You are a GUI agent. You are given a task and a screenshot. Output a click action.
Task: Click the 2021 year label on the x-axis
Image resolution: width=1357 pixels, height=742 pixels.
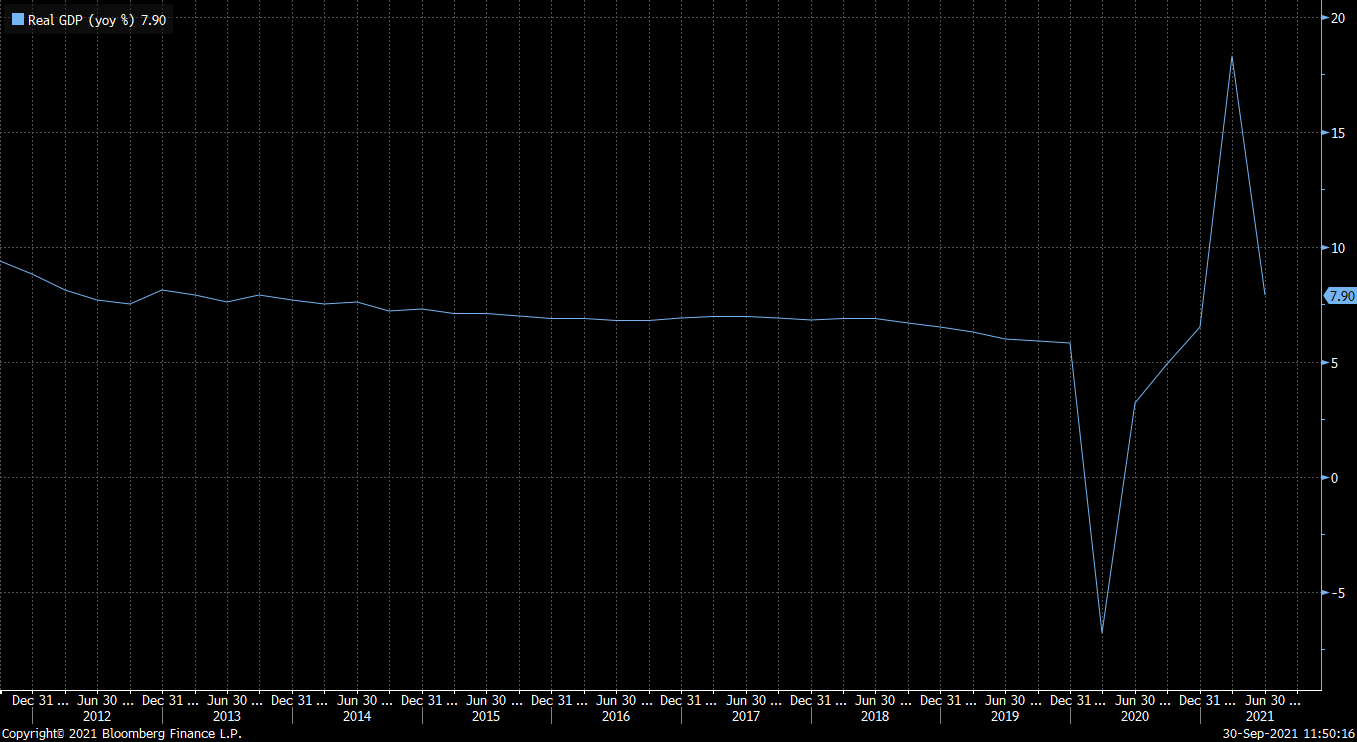click(1259, 717)
